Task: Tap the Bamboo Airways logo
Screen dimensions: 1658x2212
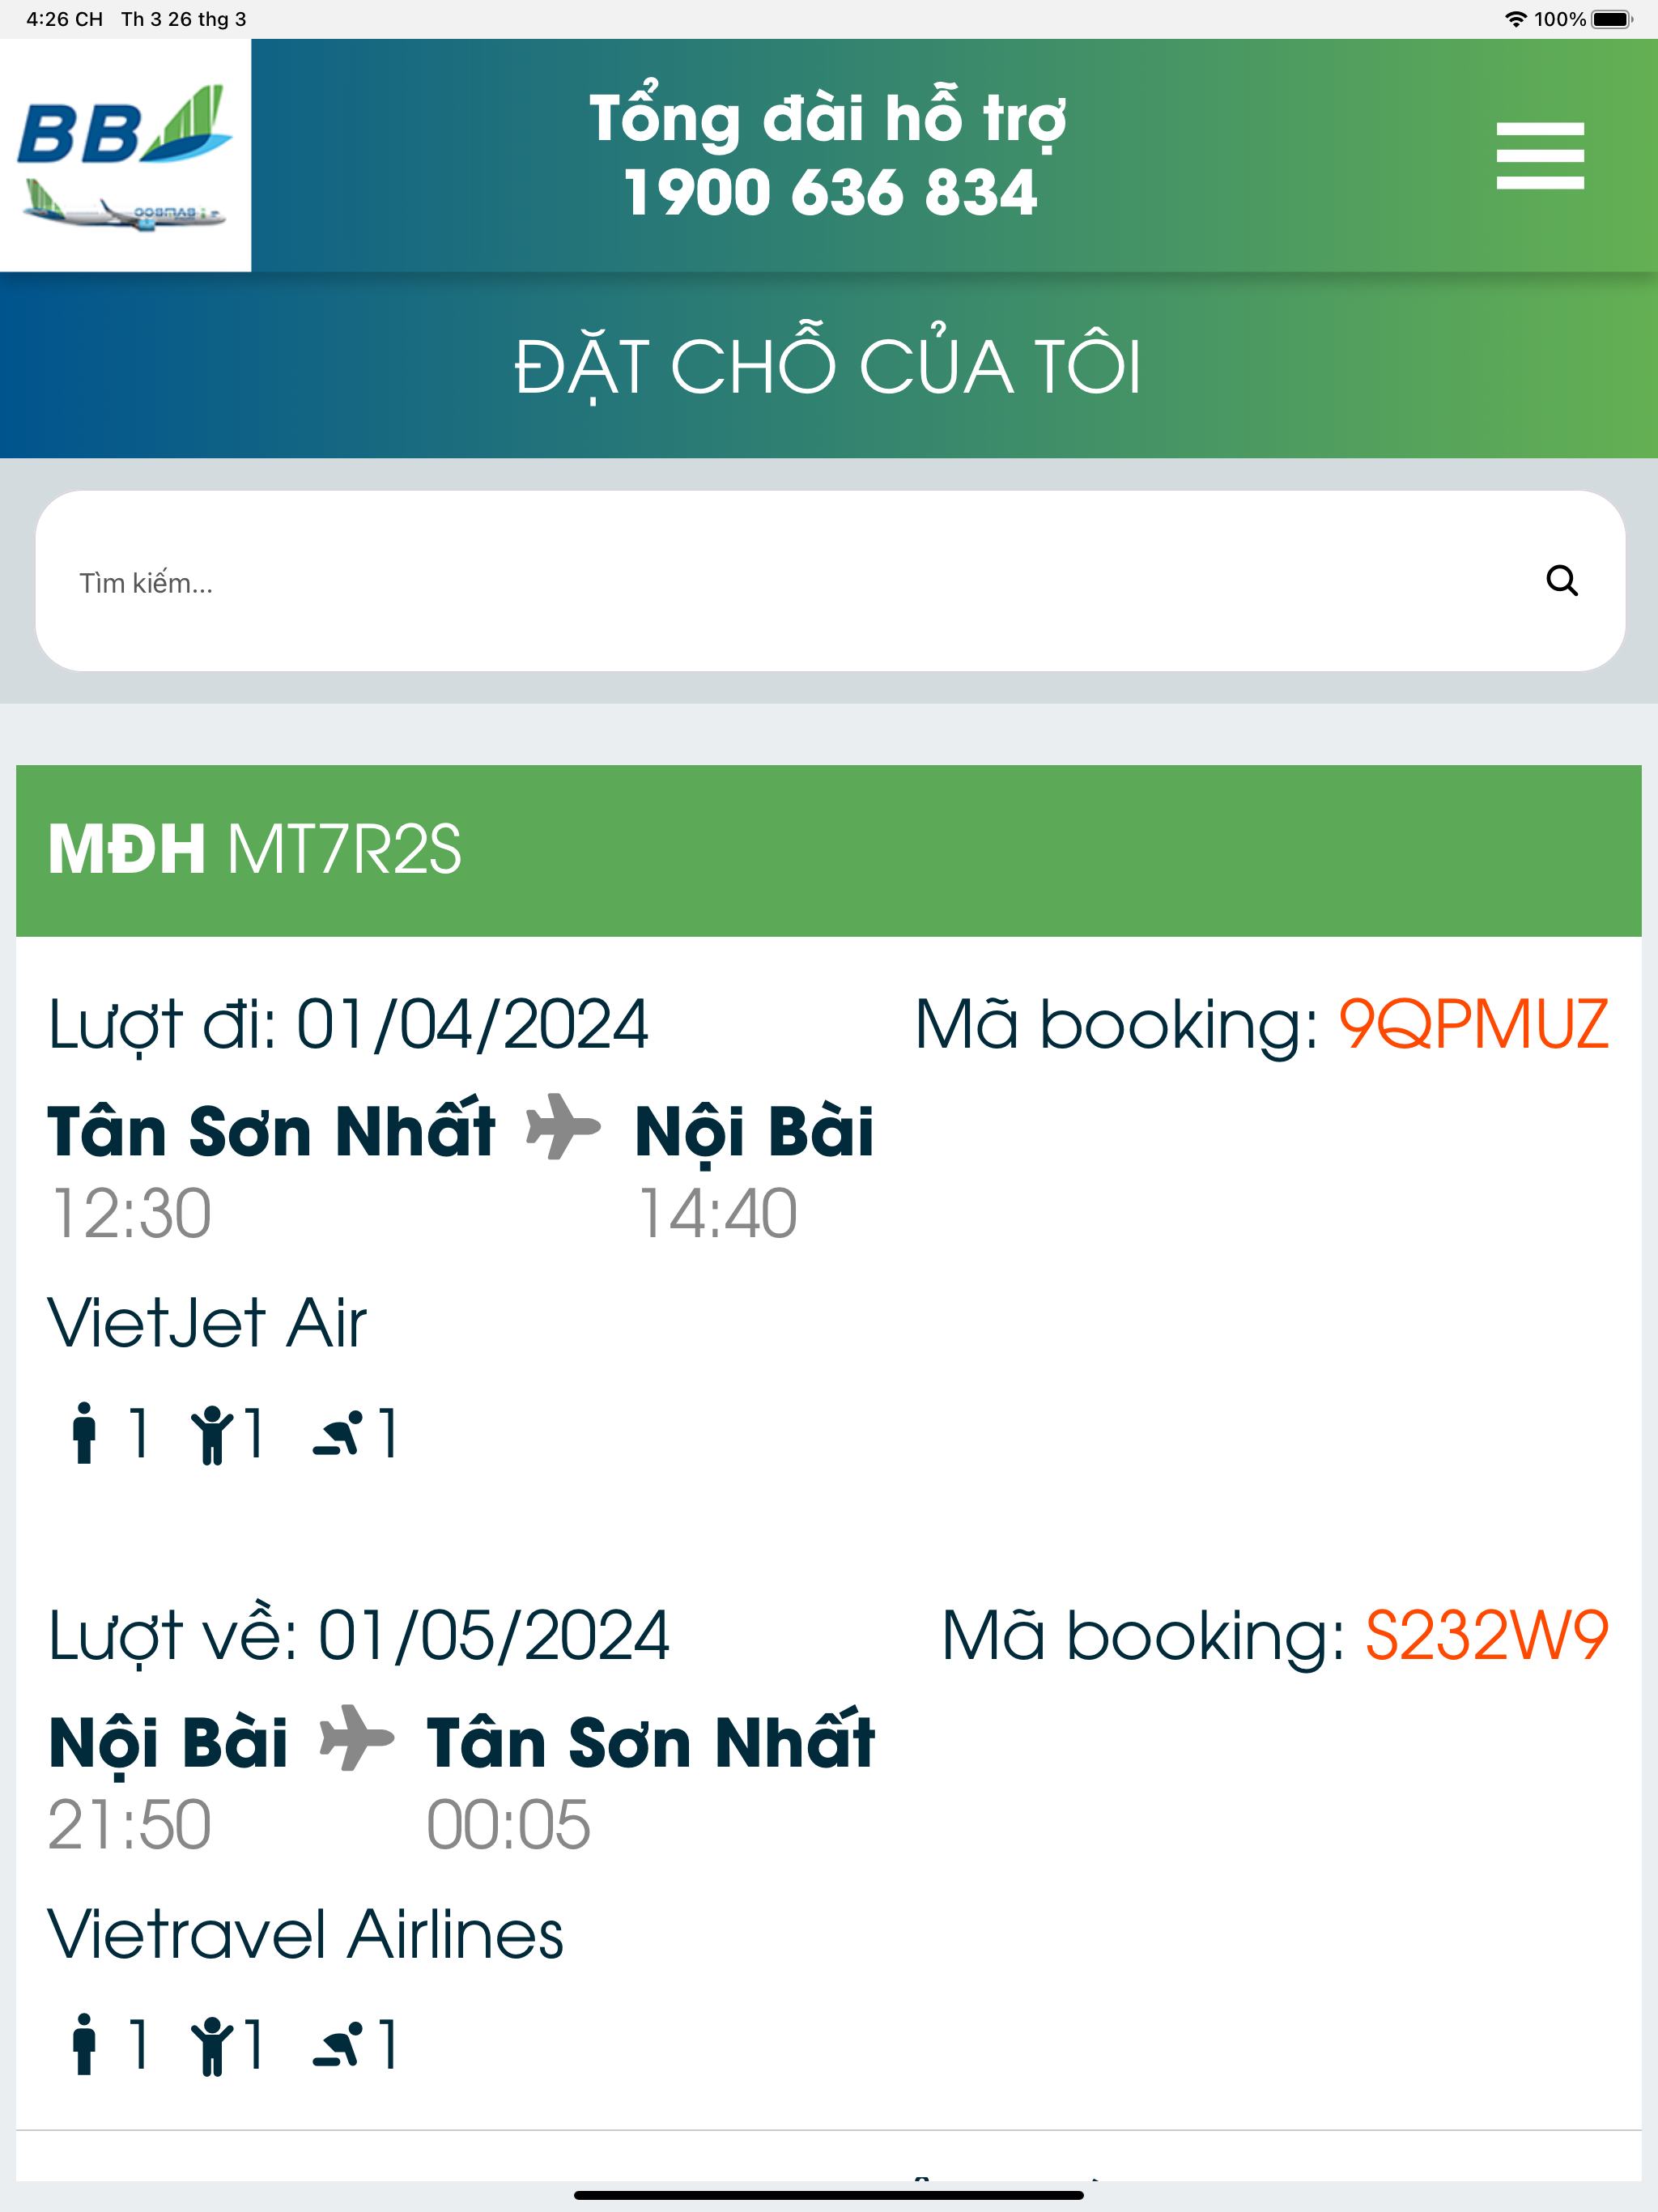Action: [x=125, y=155]
